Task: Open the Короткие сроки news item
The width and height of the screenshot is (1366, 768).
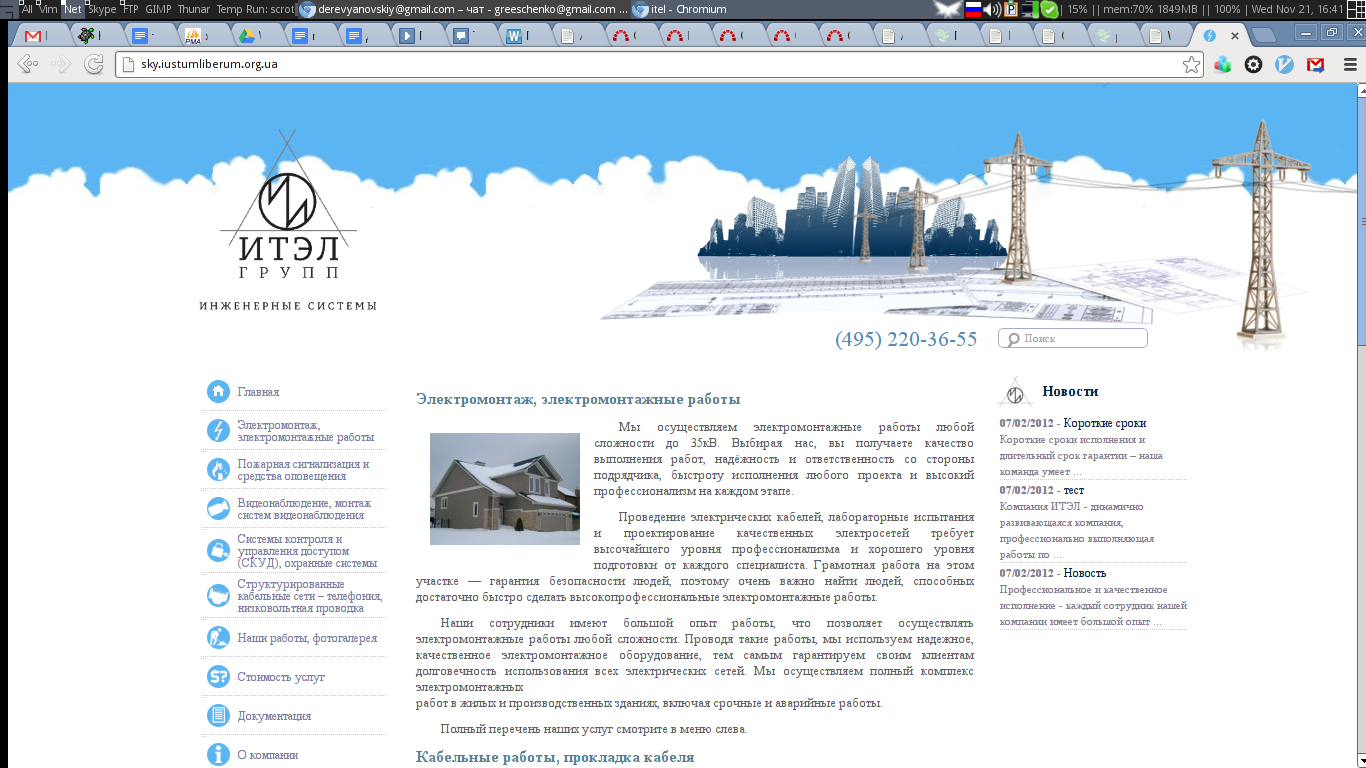Action: tap(1105, 423)
